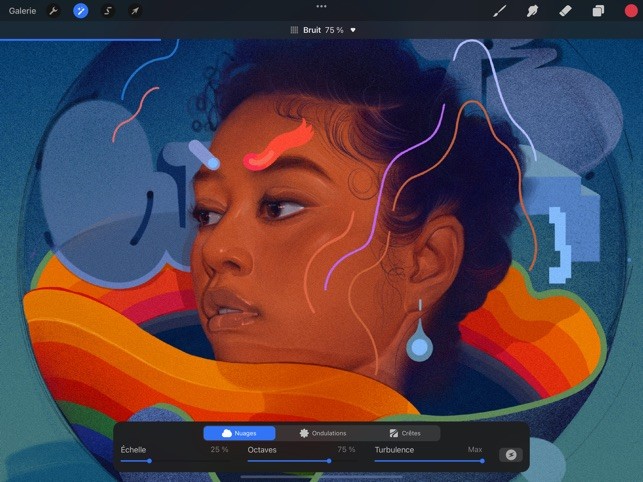This screenshot has height=482, width=643.
Task: Open the Galerie view
Action: [x=22, y=11]
